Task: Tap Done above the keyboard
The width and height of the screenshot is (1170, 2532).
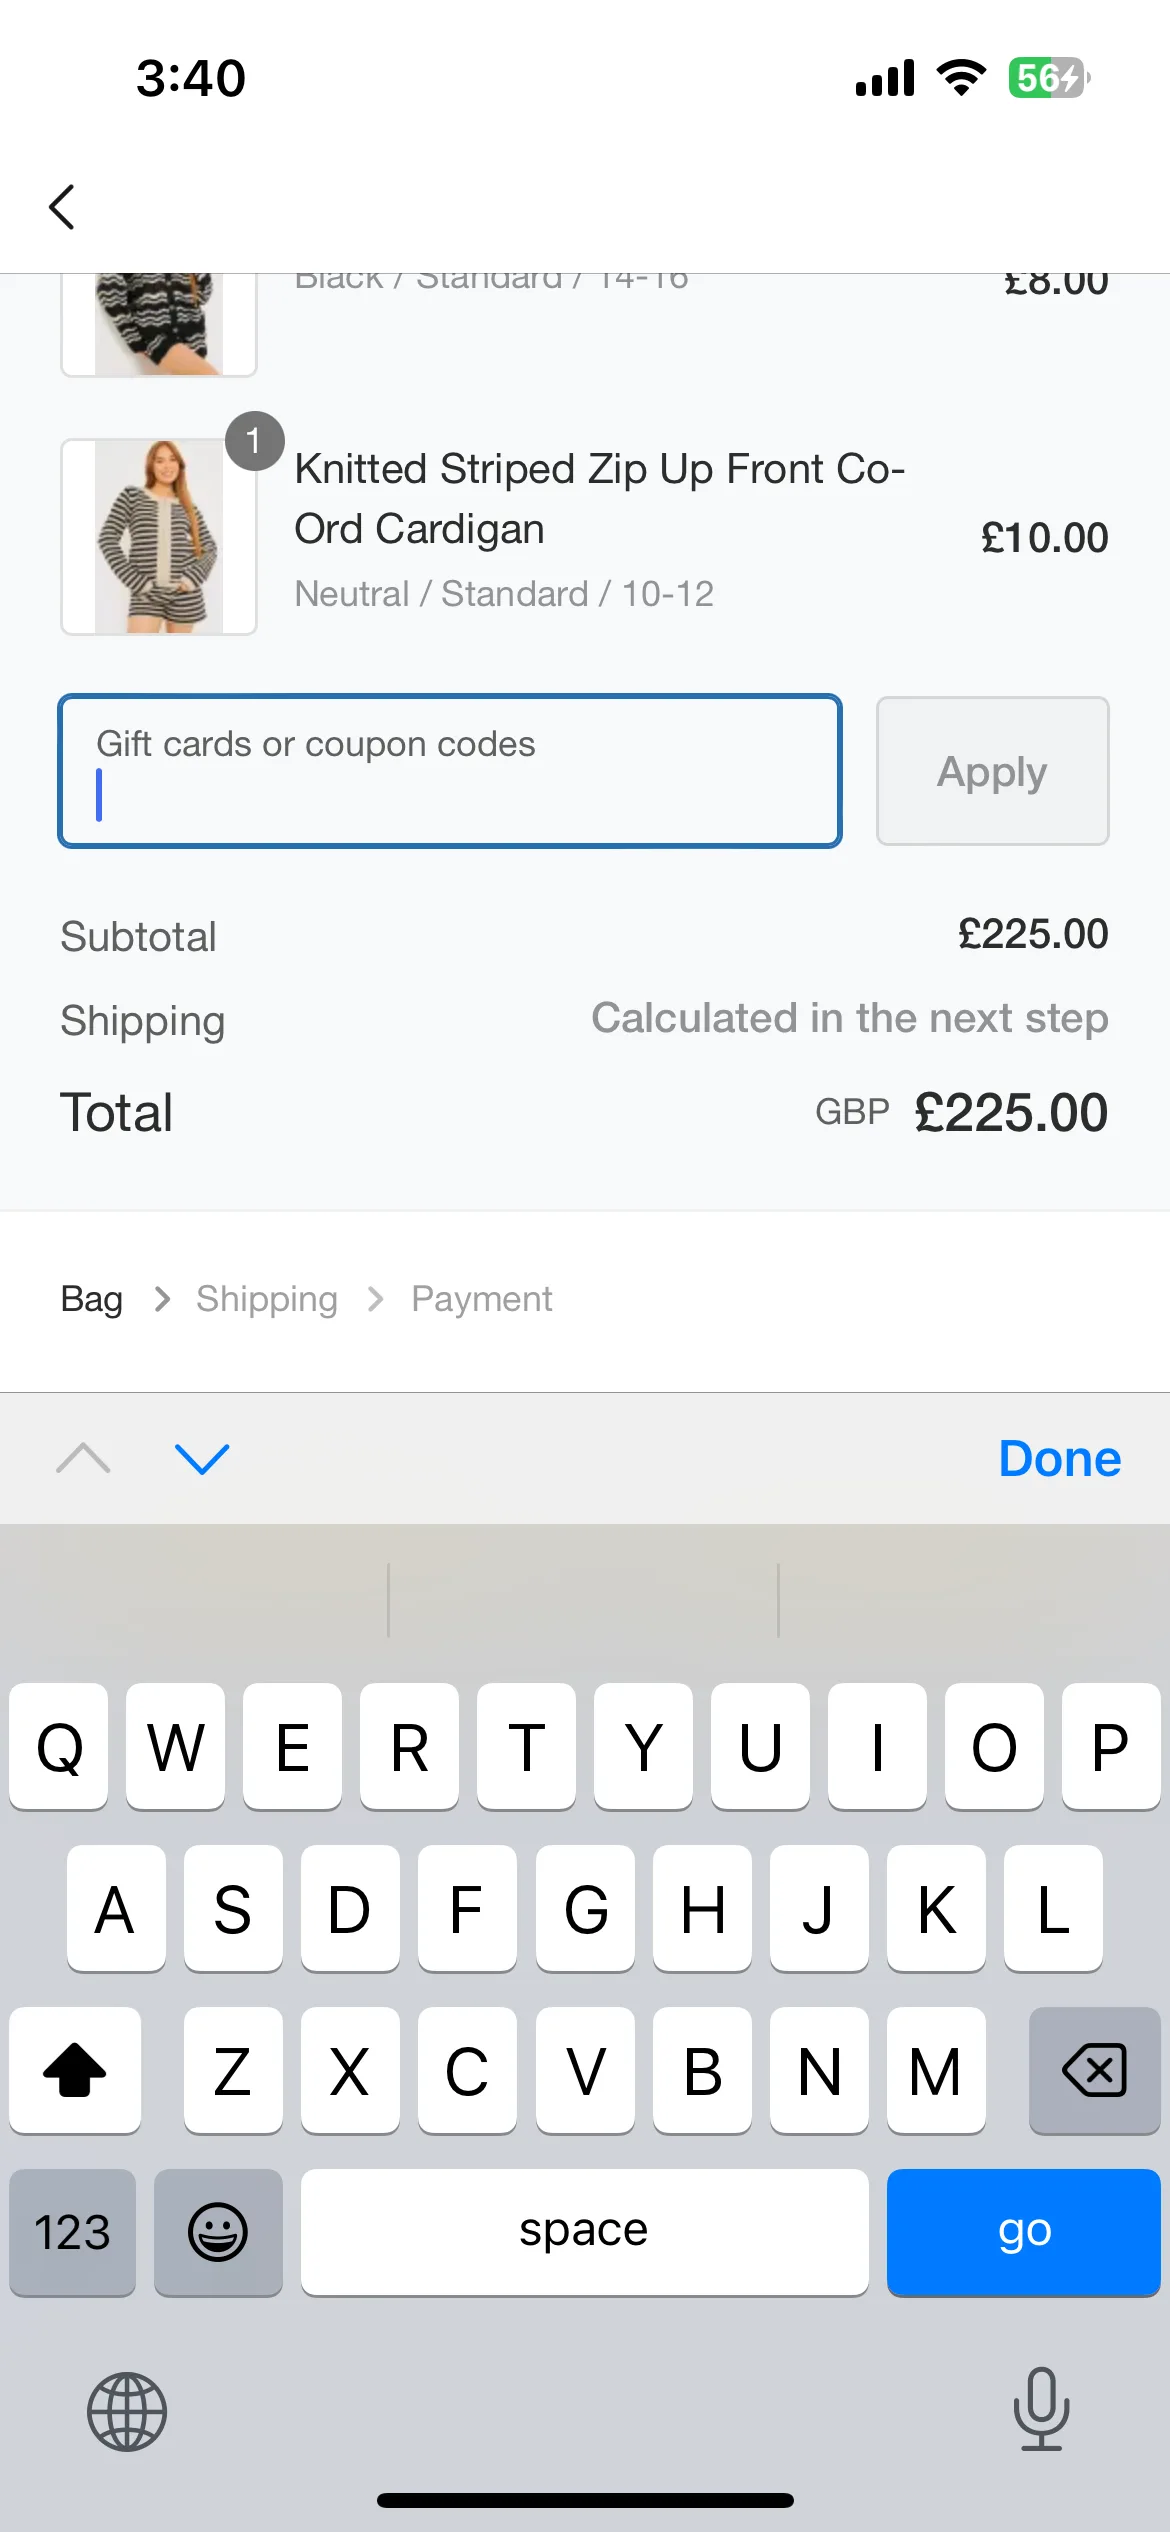Action: 1060,1458
